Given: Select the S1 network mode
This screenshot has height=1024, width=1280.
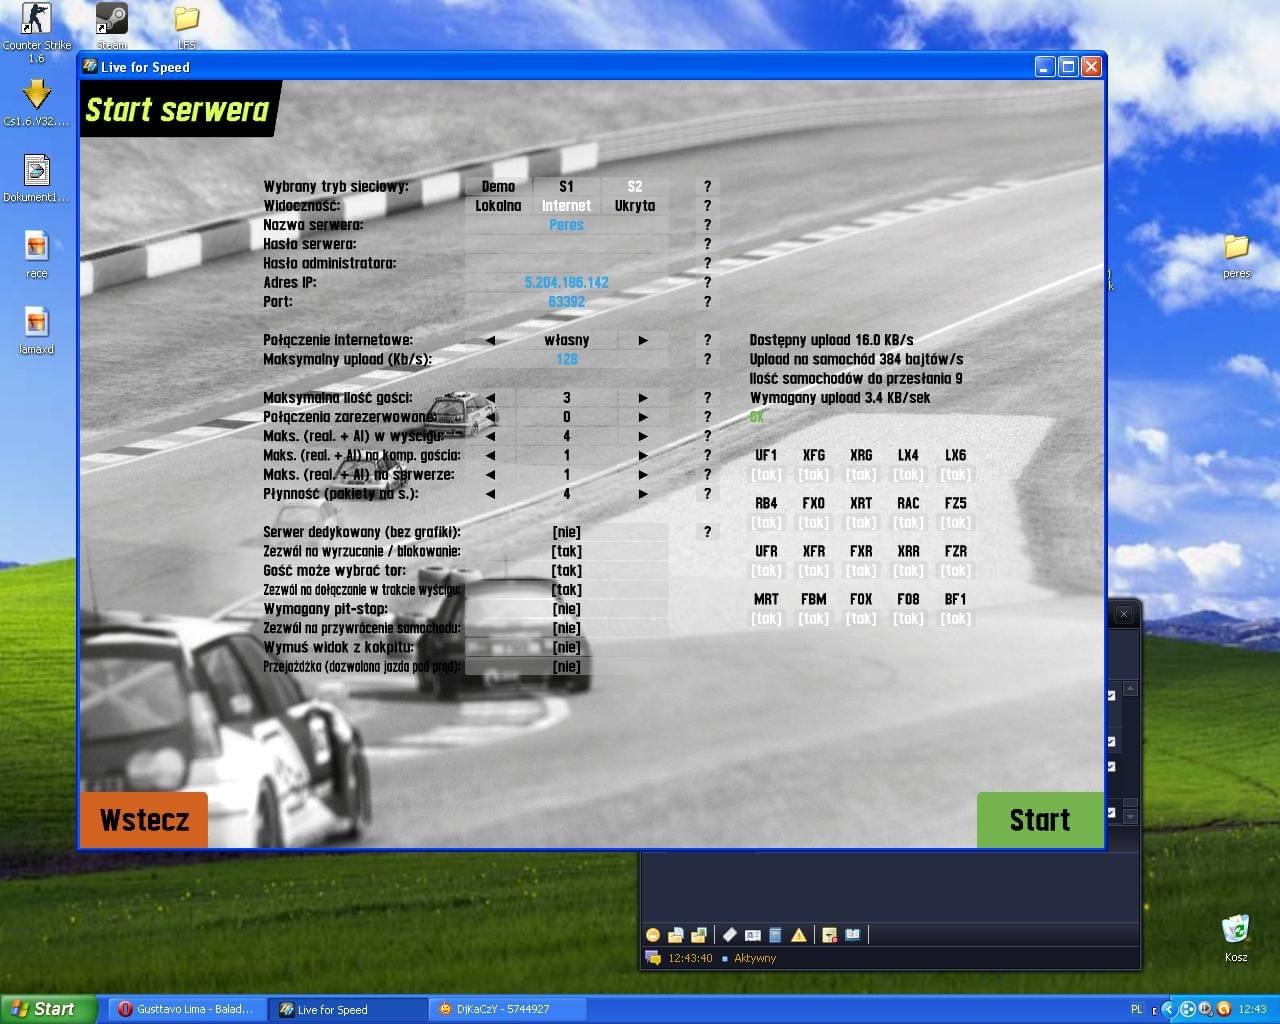Looking at the screenshot, I should coord(566,186).
